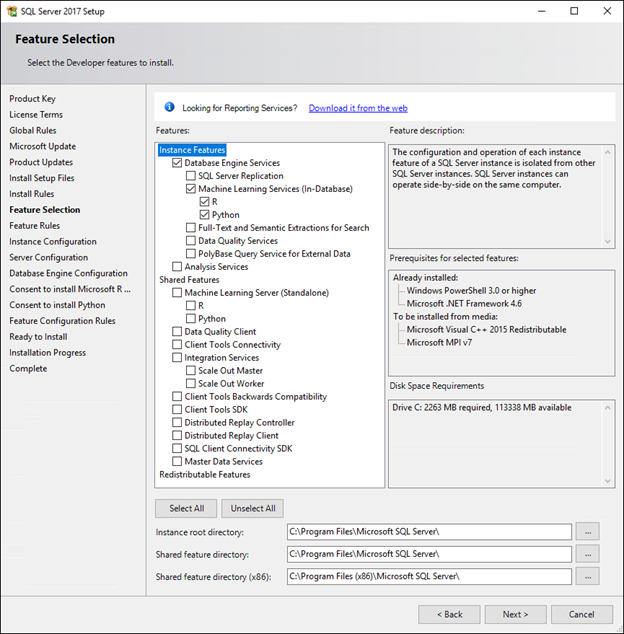The width and height of the screenshot is (624, 634).
Task: Check Distributed Replay Client
Action: coord(177,435)
